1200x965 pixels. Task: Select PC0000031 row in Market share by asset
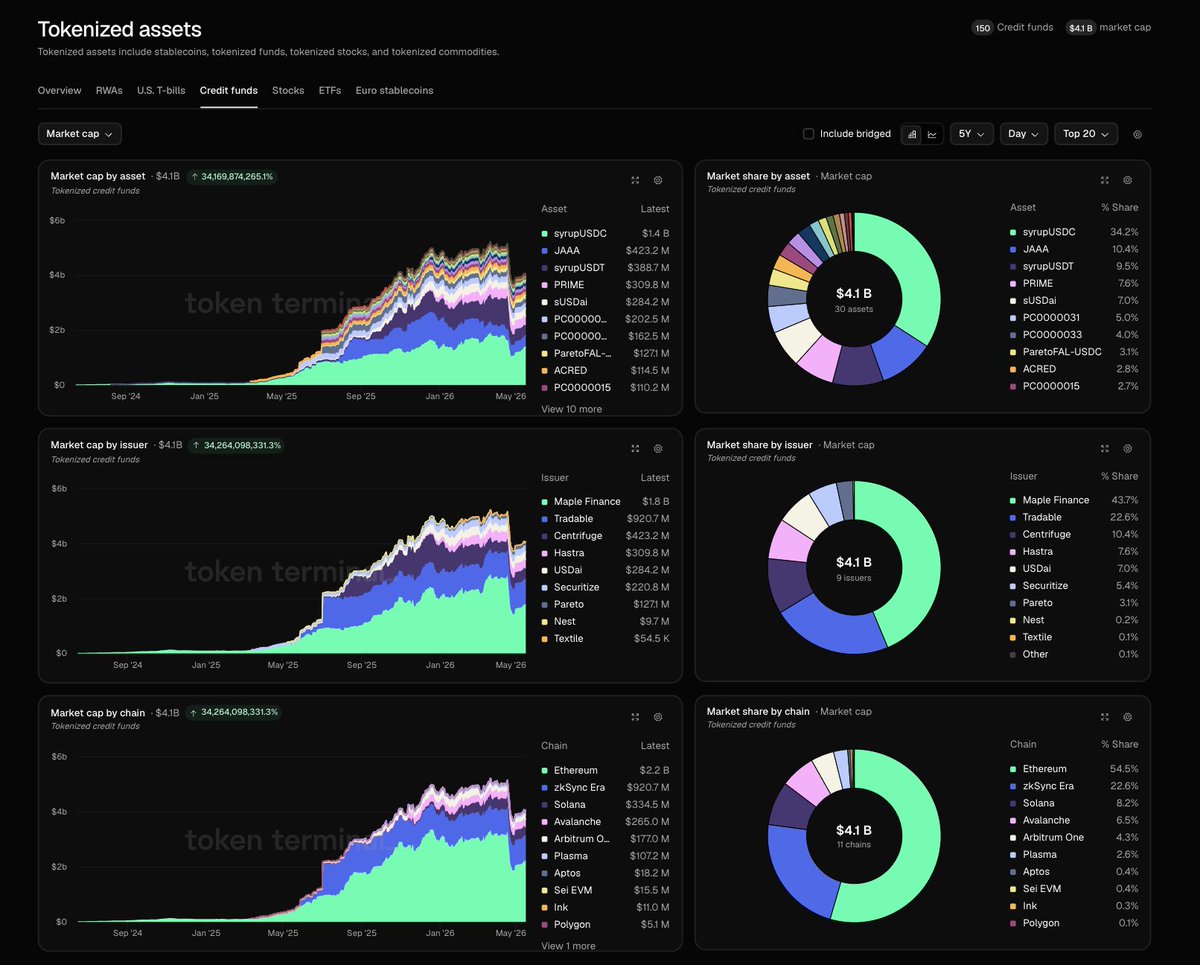pyautogui.click(x=1074, y=317)
